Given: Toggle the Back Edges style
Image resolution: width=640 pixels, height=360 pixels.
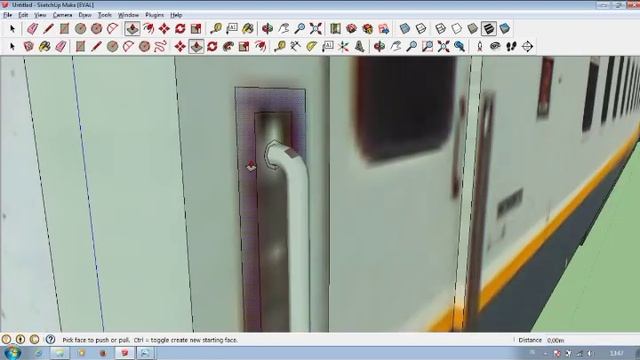Looking at the screenshot, I should click(421, 29).
